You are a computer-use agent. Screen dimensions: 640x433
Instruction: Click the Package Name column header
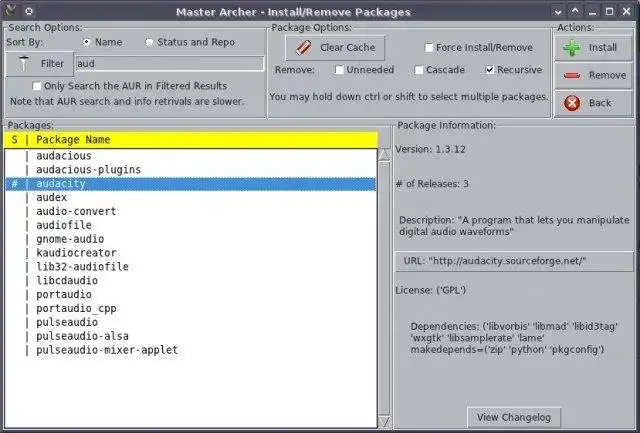click(x=191, y=140)
